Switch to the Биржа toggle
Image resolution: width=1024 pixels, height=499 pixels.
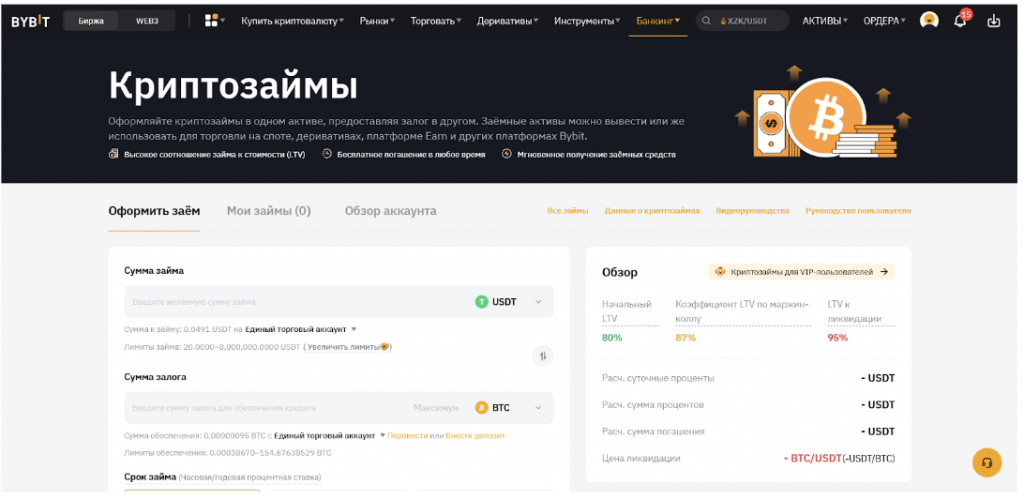pyautogui.click(x=91, y=21)
